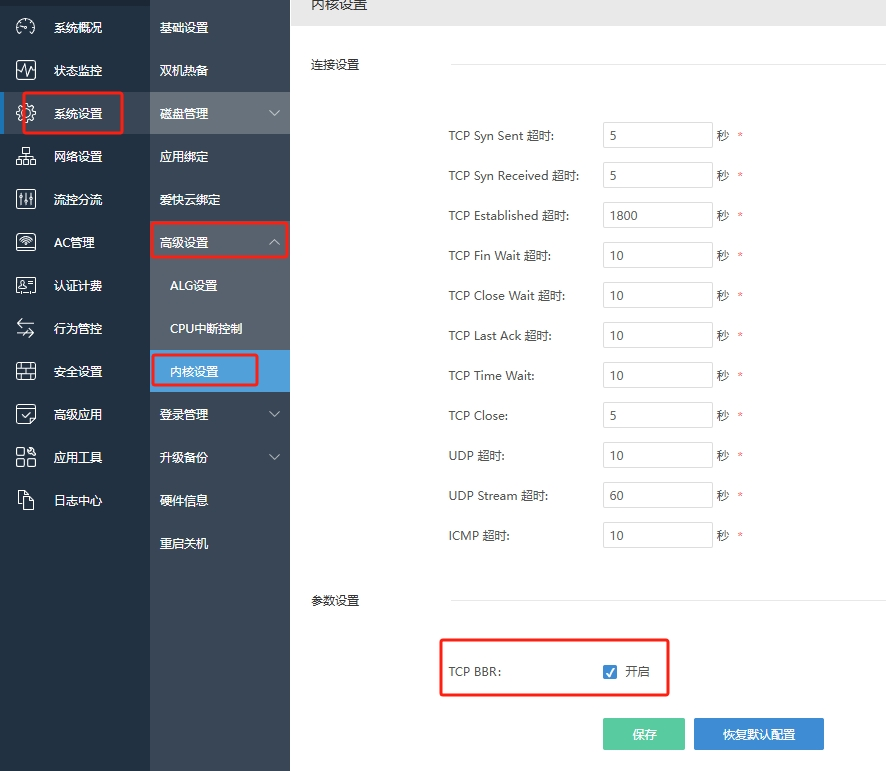Click the green 保存 button
886x771 pixels.
point(644,734)
